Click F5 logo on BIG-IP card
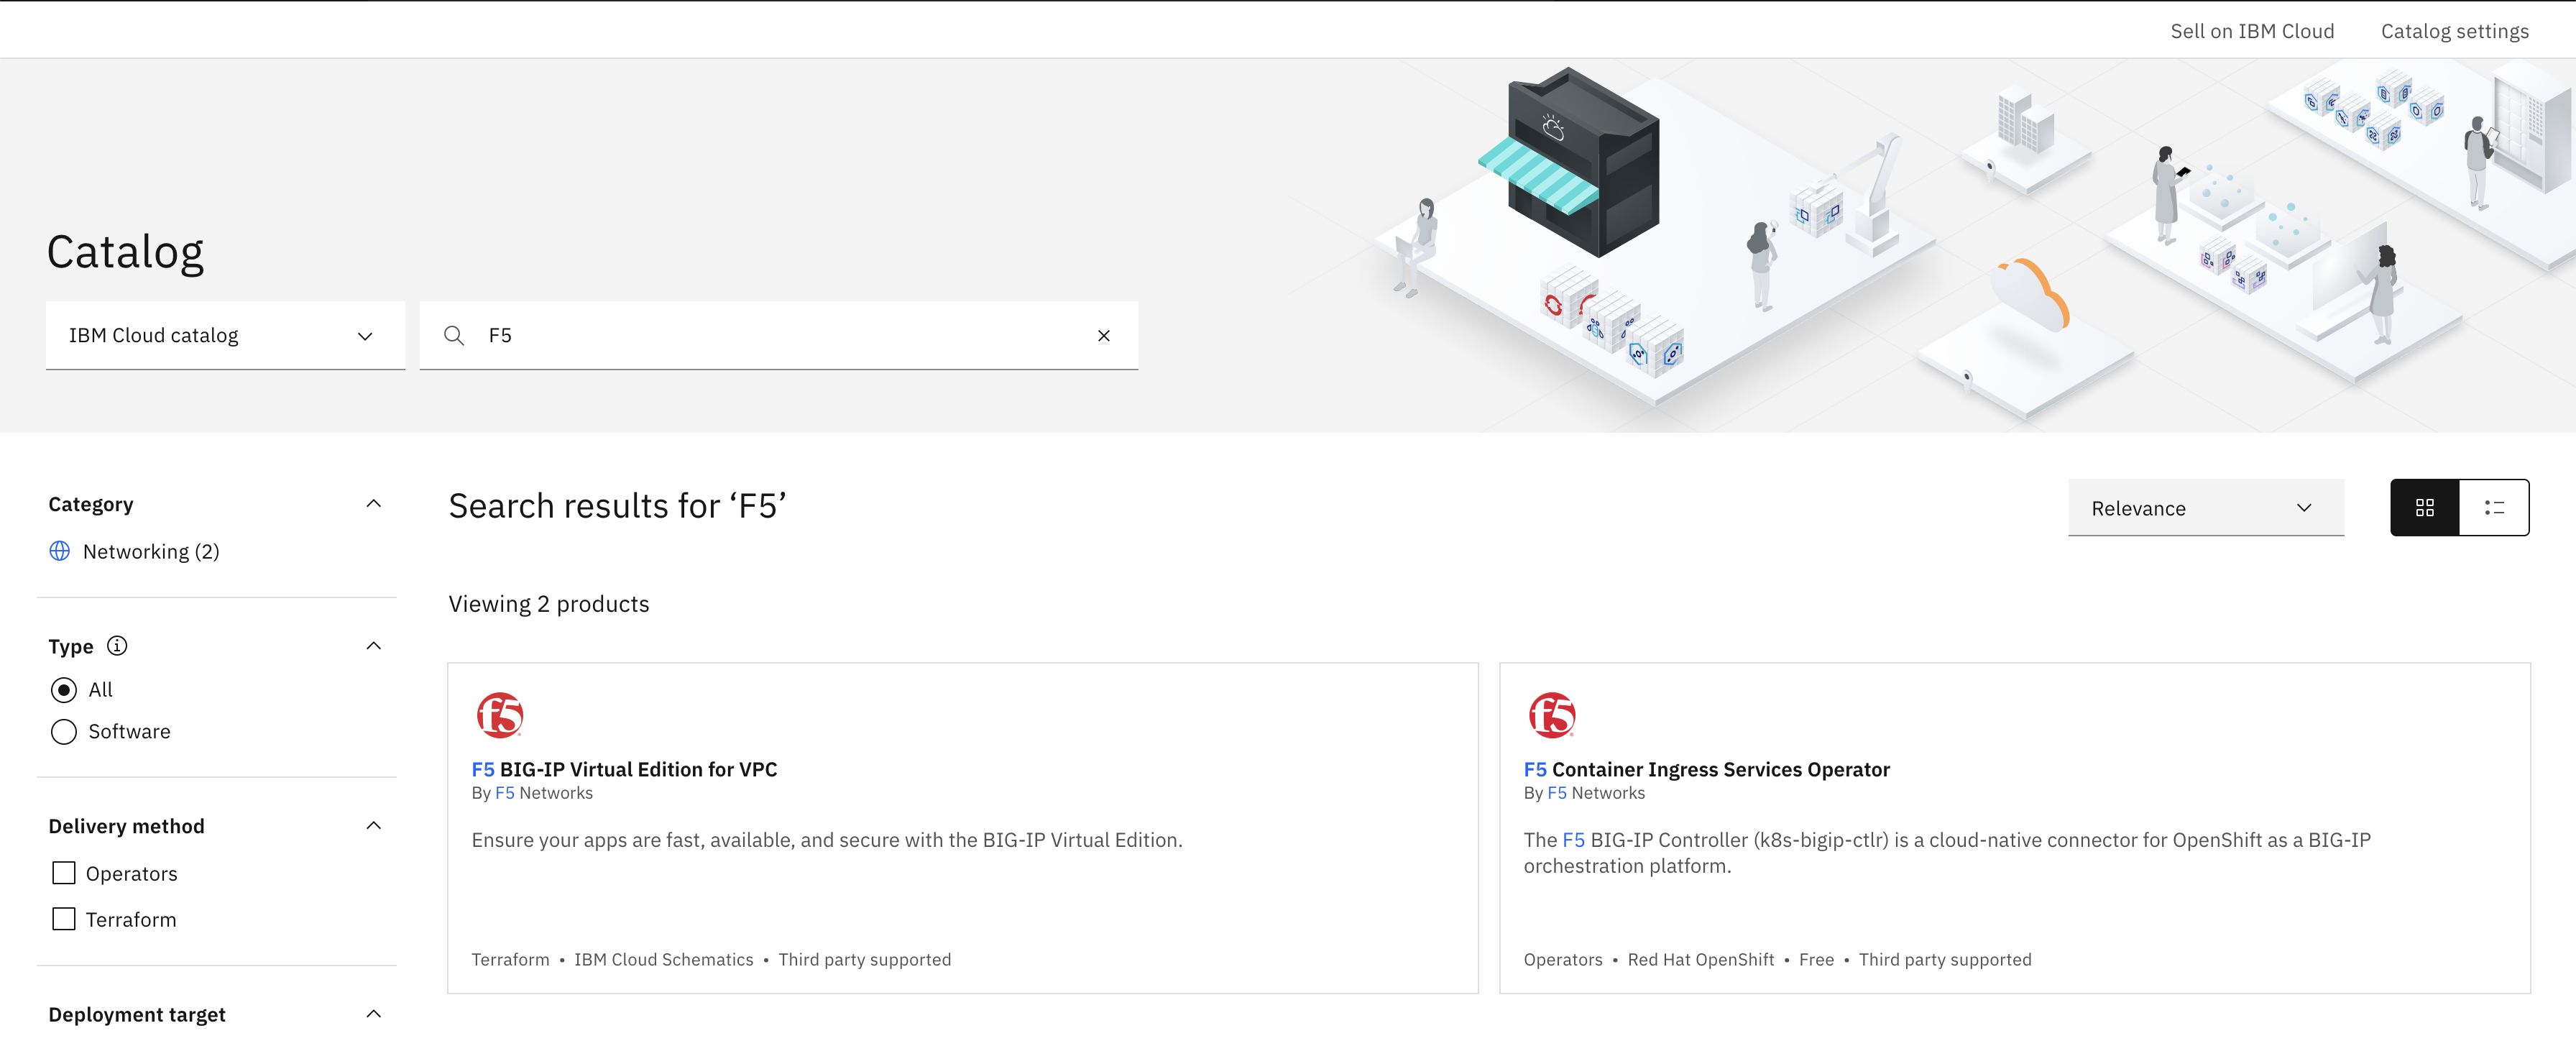 click(x=499, y=715)
